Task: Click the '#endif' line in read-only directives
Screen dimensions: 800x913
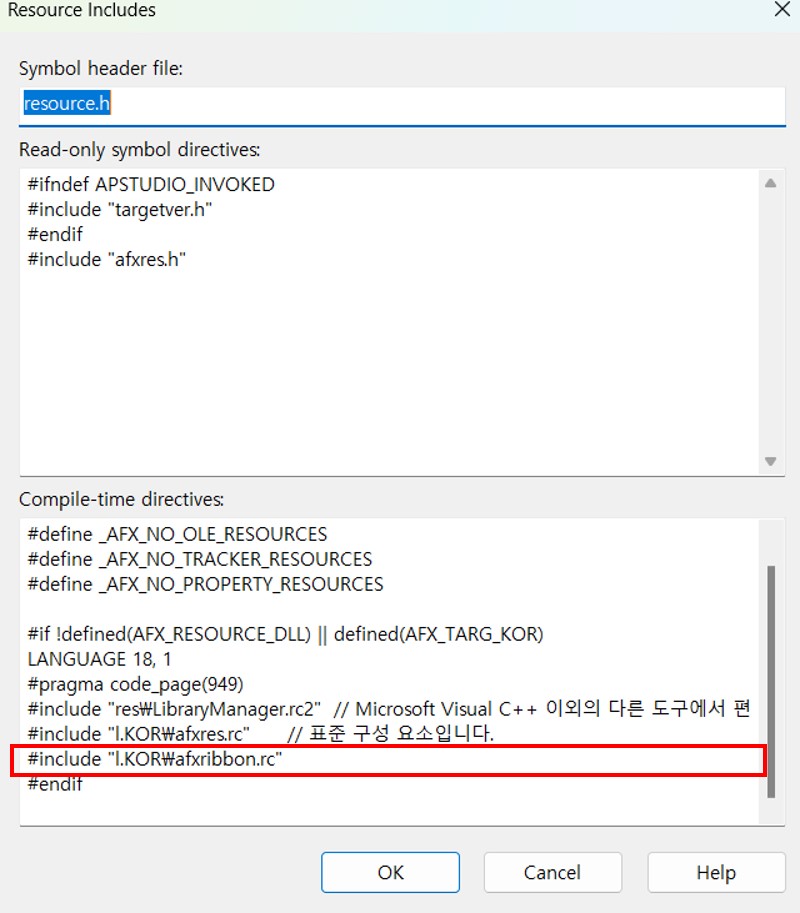Action: tap(55, 235)
